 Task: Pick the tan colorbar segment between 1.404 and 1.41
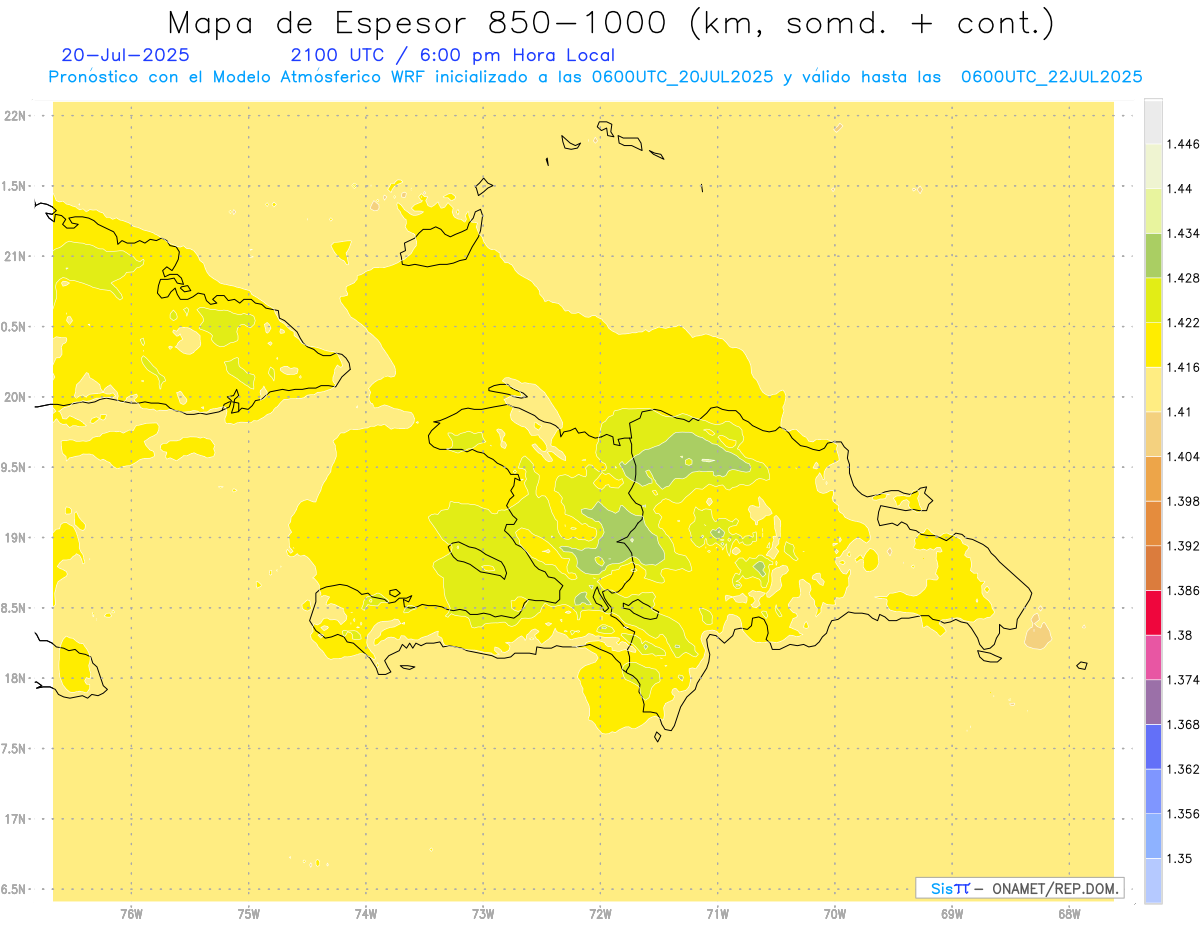pos(1153,434)
